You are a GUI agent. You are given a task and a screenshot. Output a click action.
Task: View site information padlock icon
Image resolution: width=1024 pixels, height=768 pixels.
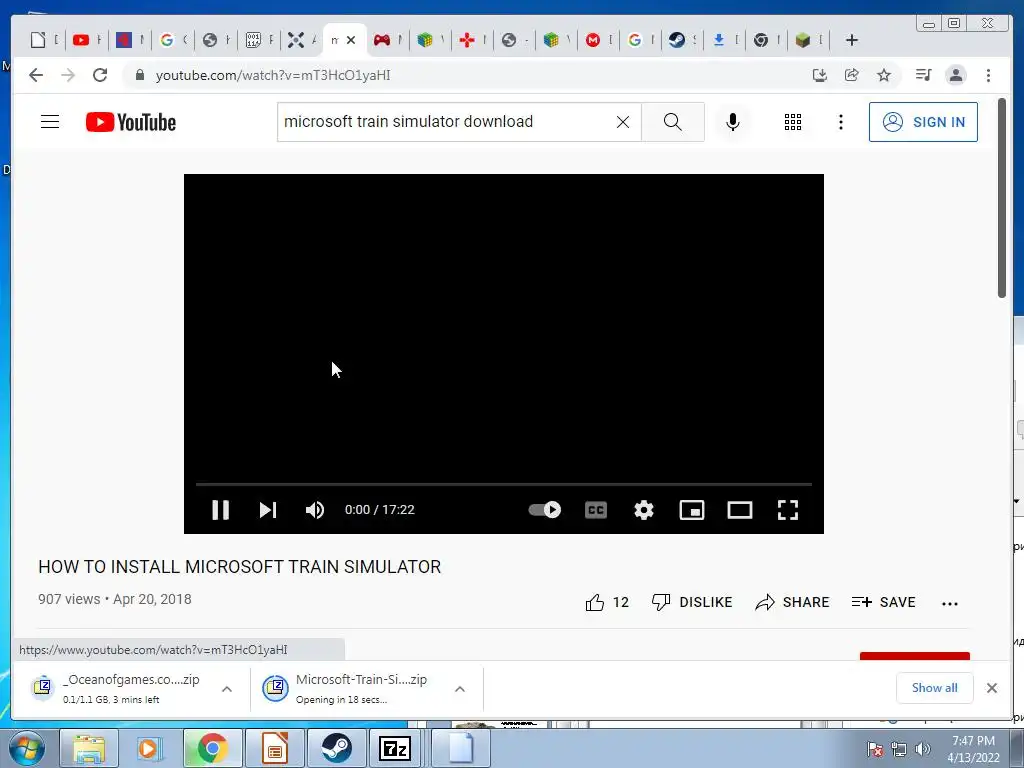[139, 75]
